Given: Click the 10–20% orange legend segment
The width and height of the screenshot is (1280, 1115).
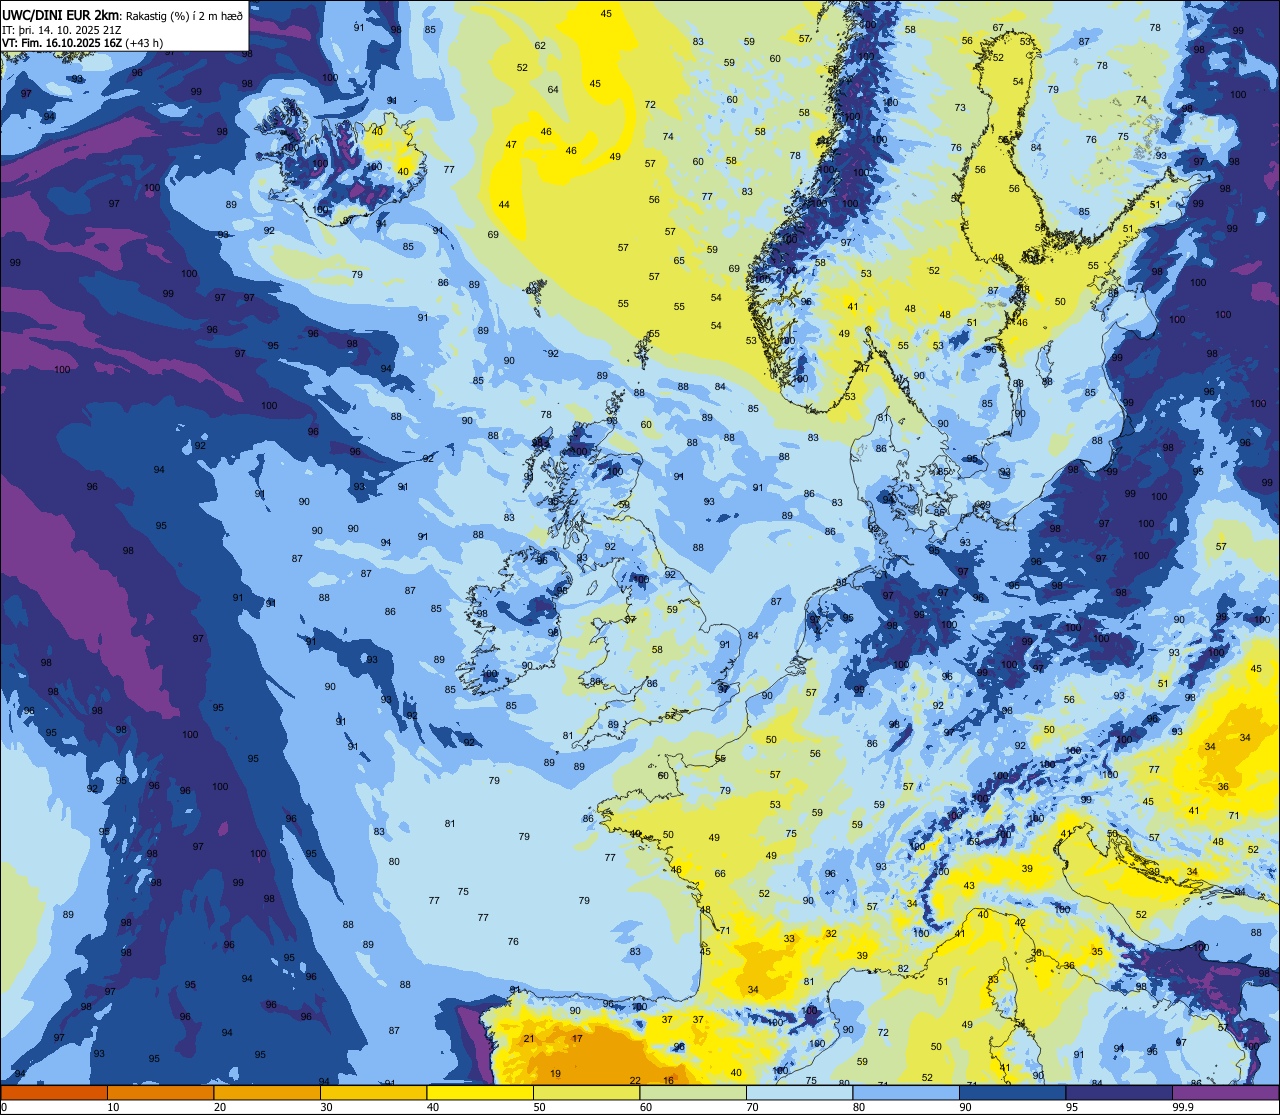Looking at the screenshot, I should coord(160,1092).
